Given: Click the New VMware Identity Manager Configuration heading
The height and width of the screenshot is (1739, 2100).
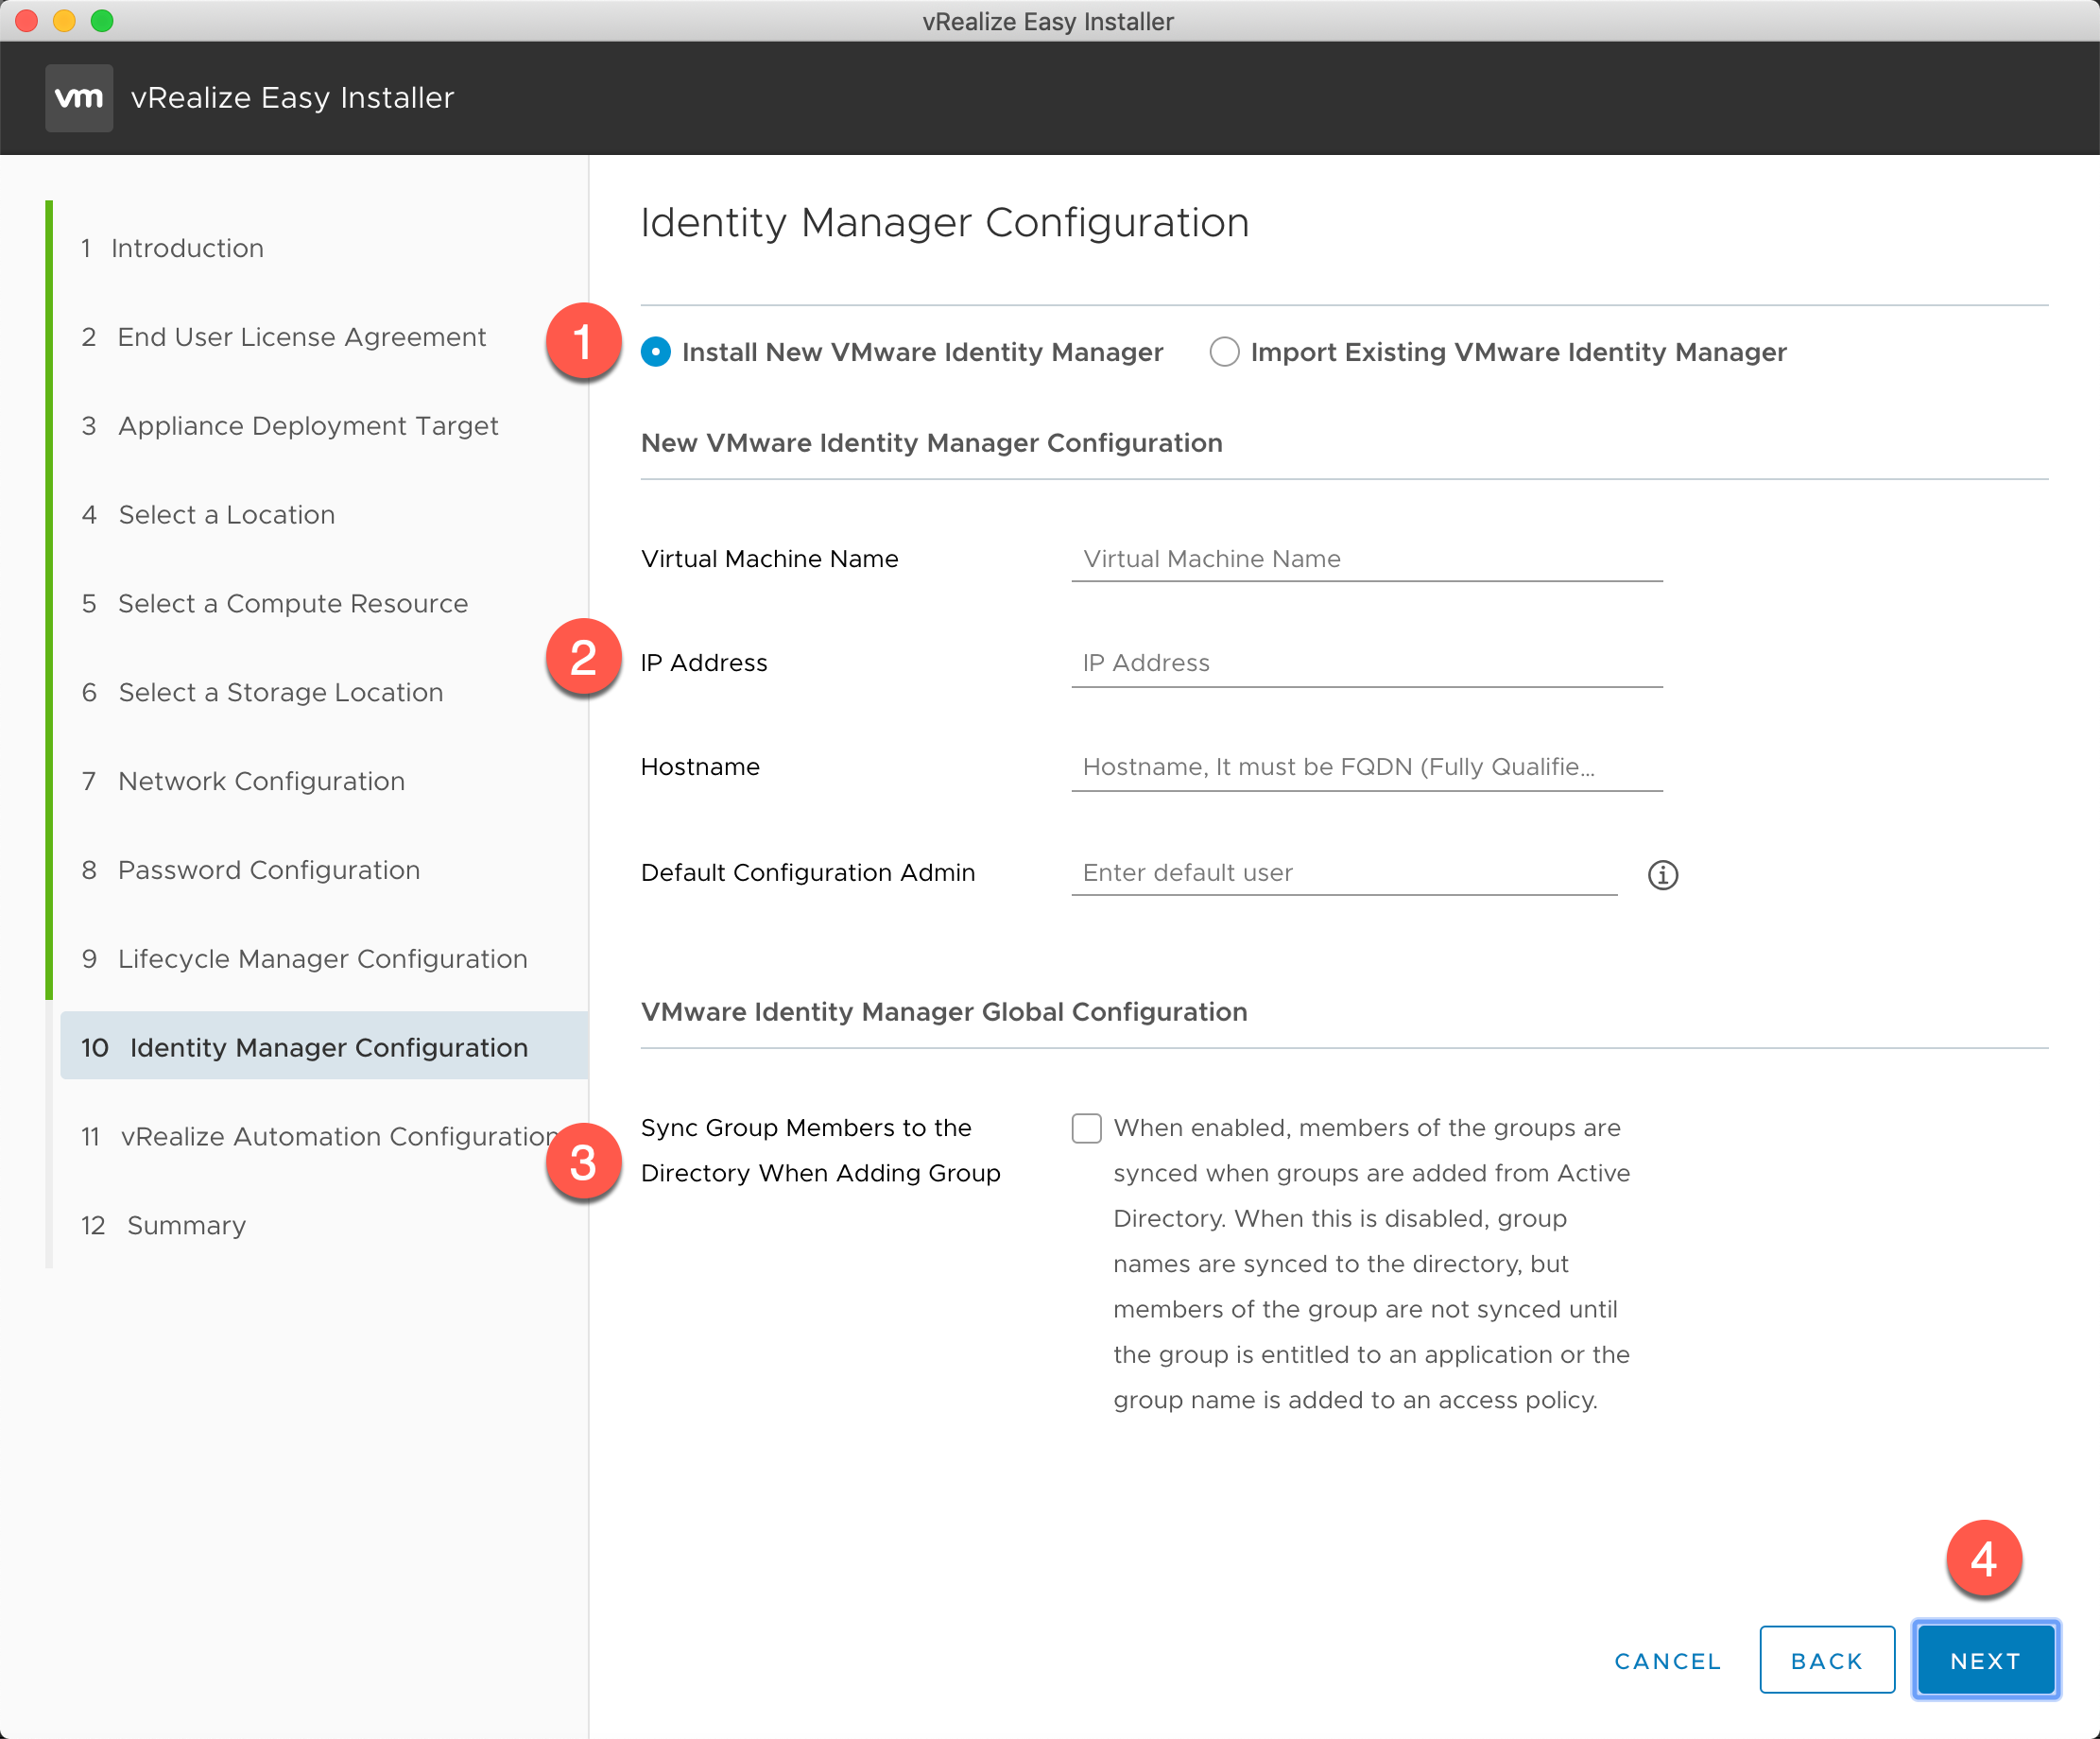Looking at the screenshot, I should coord(931,443).
